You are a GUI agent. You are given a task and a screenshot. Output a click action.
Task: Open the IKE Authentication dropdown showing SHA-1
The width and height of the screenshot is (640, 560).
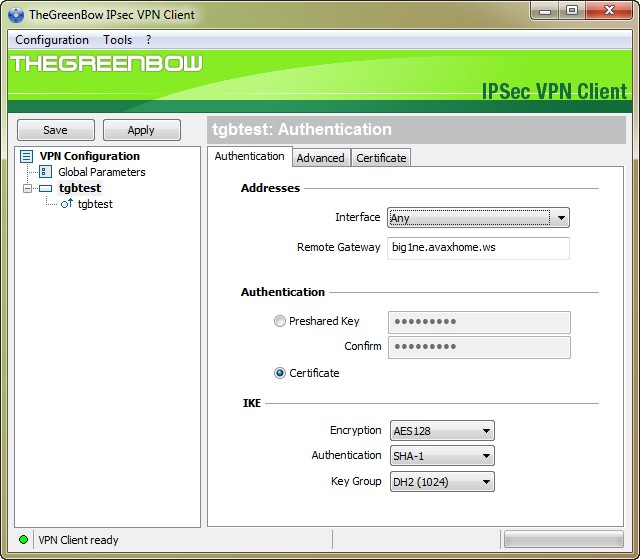[x=442, y=456]
